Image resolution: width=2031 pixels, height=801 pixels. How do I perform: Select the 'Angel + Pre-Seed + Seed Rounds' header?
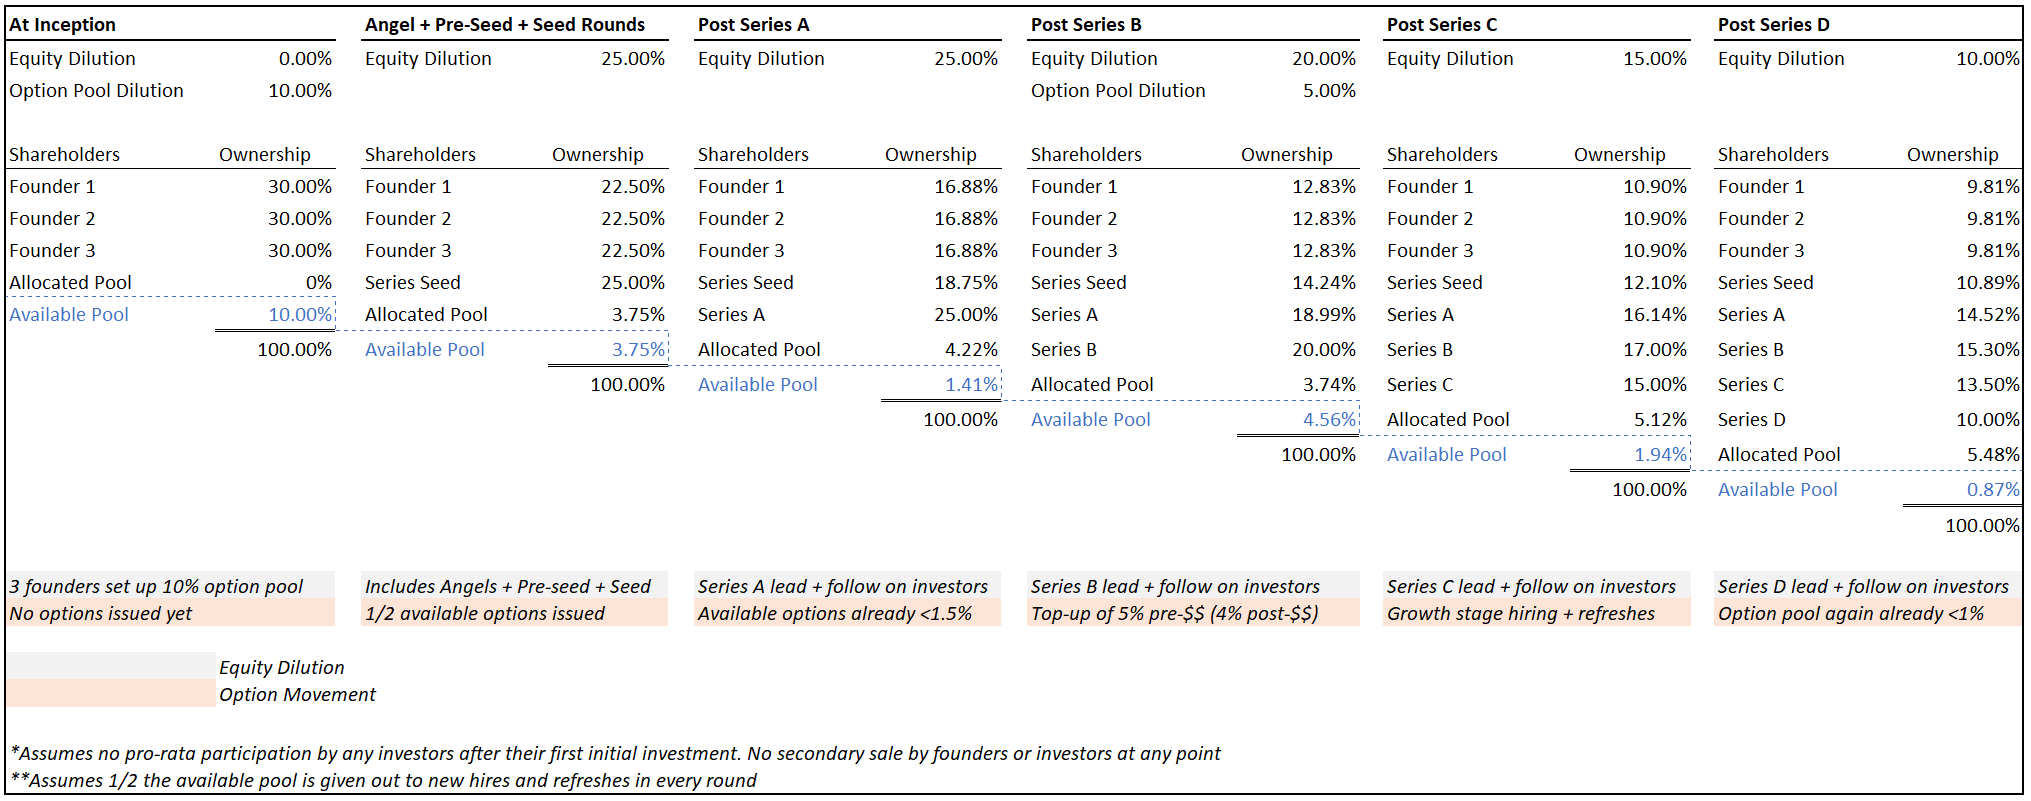pos(504,25)
